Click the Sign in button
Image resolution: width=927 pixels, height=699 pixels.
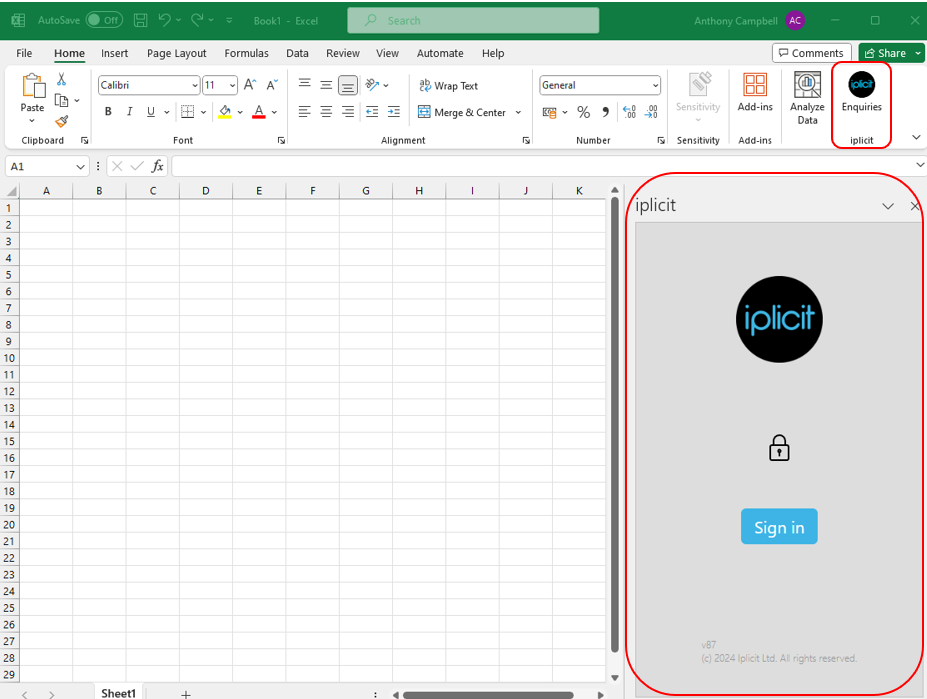point(779,526)
